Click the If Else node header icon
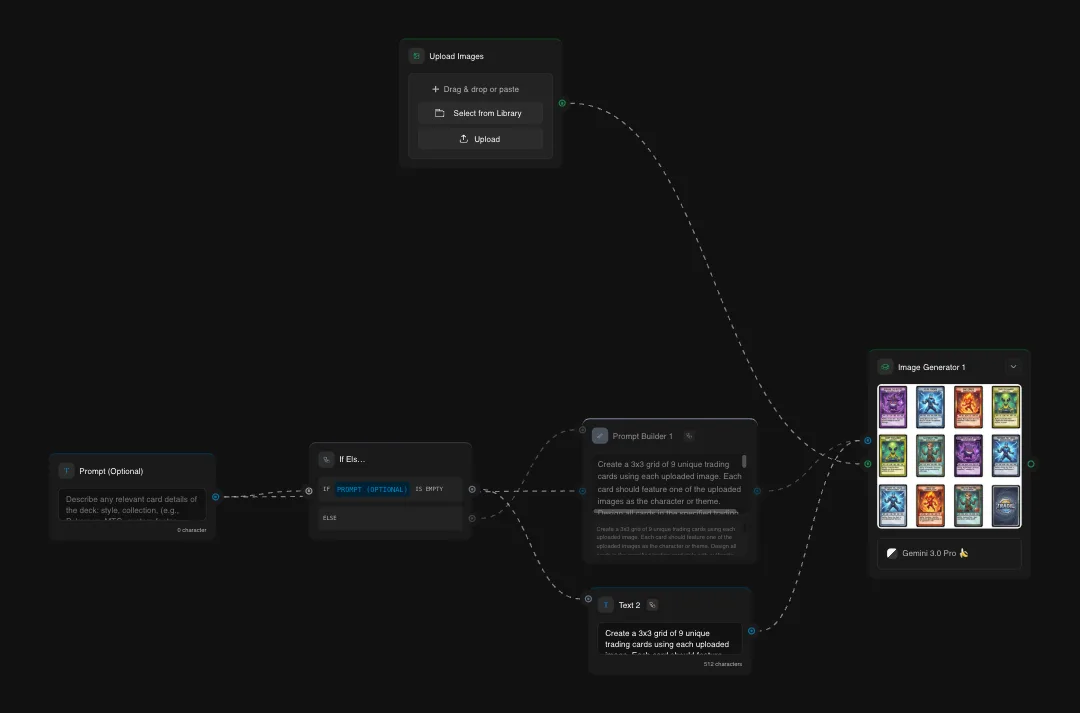1080x713 pixels. pyautogui.click(x=326, y=459)
